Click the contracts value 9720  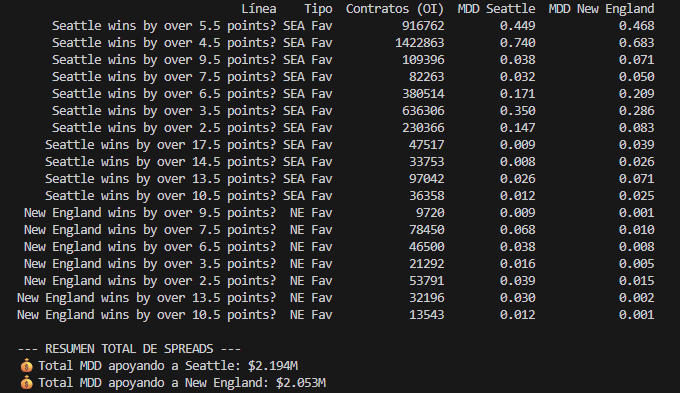[x=430, y=213]
